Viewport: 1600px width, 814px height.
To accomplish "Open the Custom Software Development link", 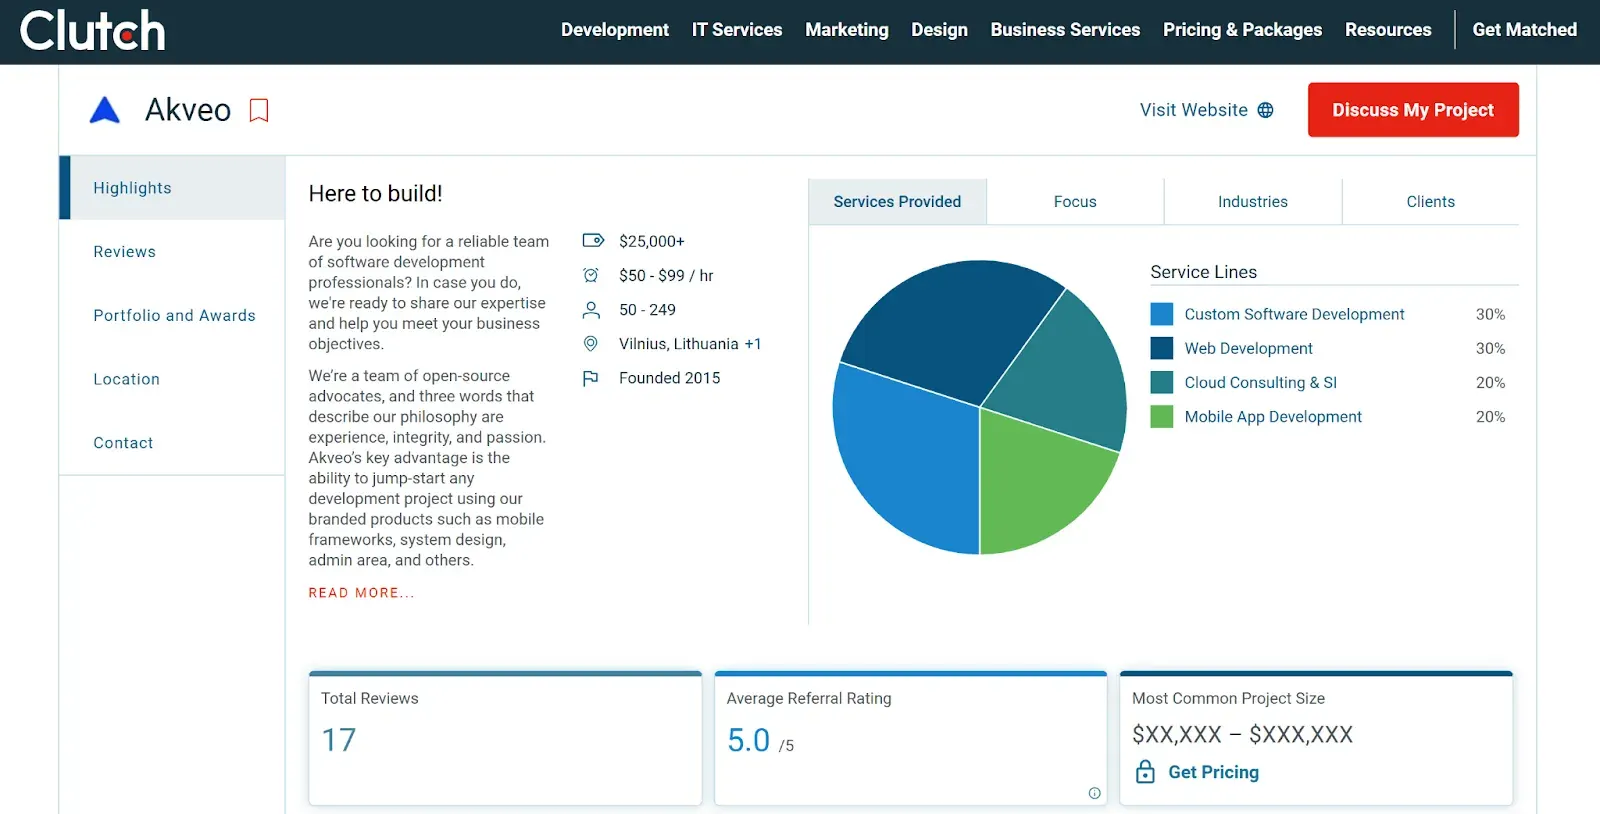I will tap(1294, 314).
